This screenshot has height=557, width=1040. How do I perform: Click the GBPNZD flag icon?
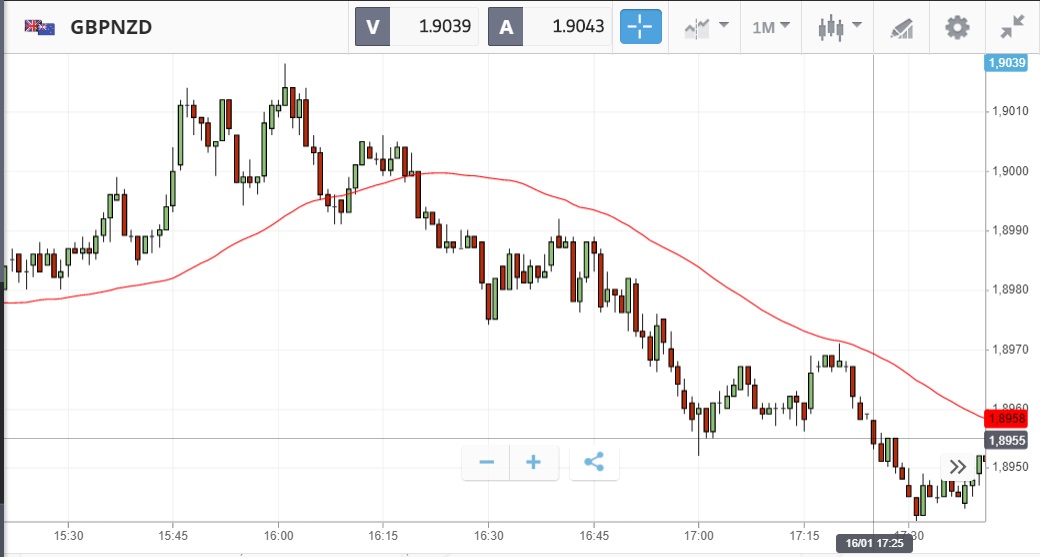40,27
